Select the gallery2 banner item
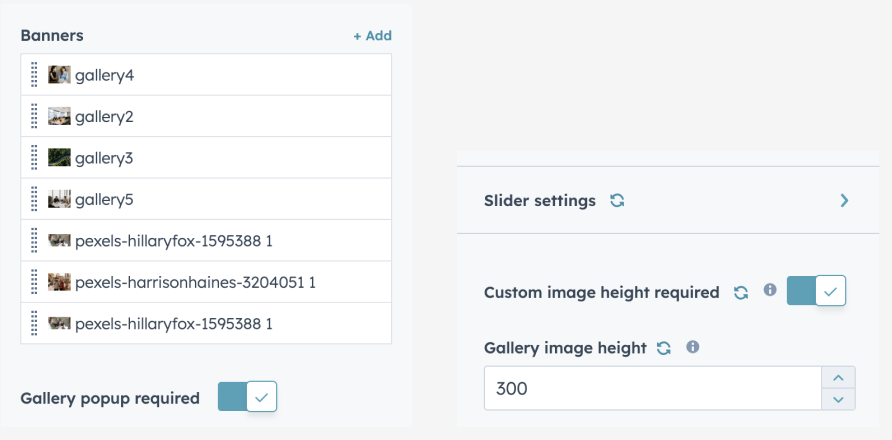Screen dimensions: 892x440 click(104, 117)
